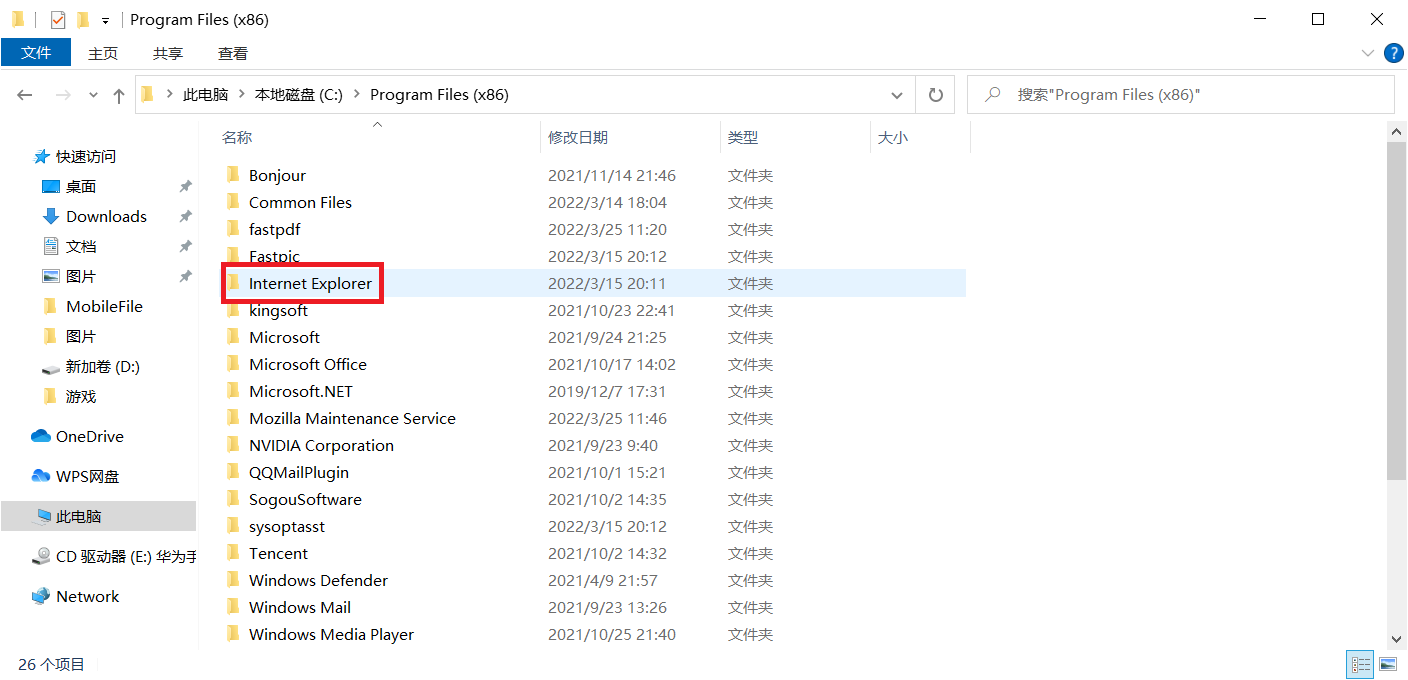Click the search Program Files box

1190,95
